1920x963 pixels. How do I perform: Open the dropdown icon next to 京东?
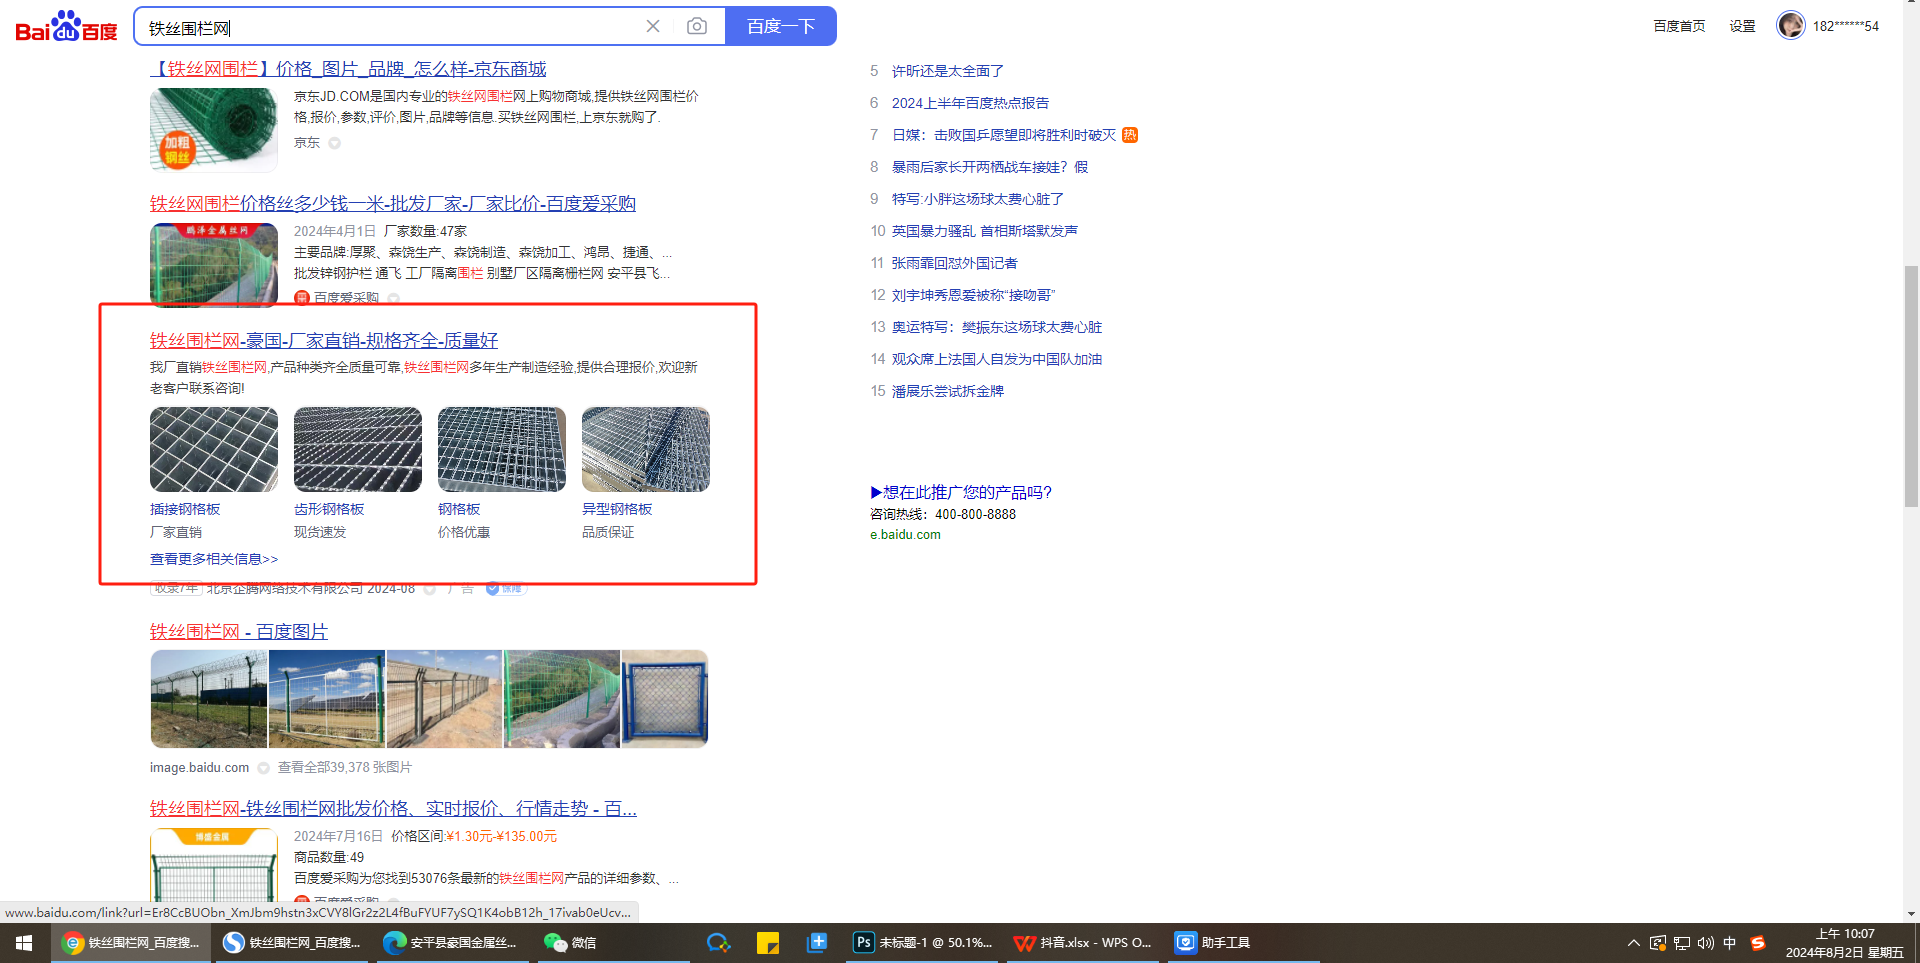pos(335,143)
